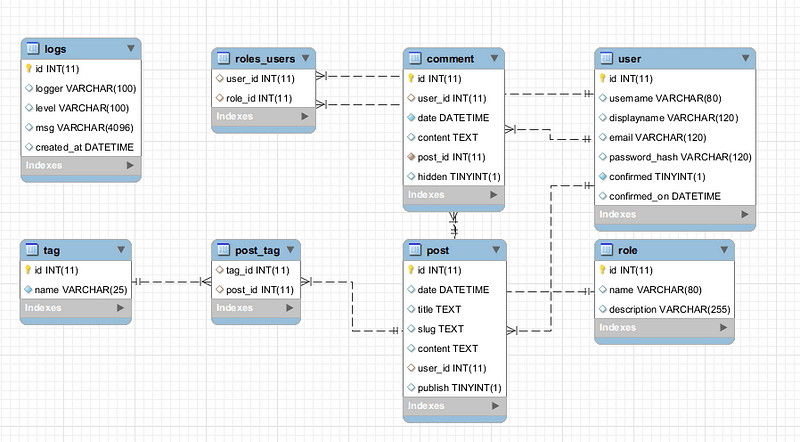Expand Indexes section of comment table
The width and height of the screenshot is (800, 442).
[x=493, y=194]
